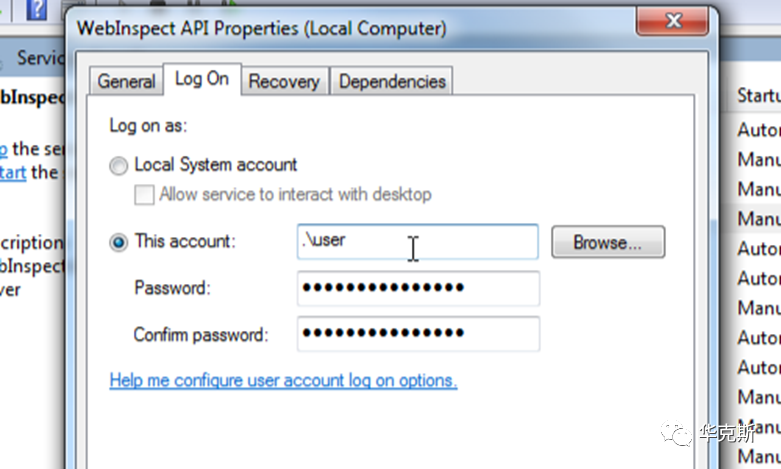Viewport: 781px width, 469px height.
Task: Click the Stop service link behind dialog
Action: point(4,149)
